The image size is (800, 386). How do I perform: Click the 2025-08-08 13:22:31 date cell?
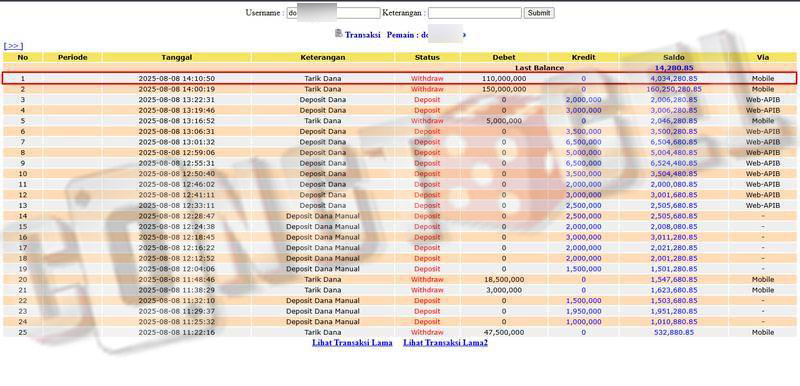[x=177, y=100]
